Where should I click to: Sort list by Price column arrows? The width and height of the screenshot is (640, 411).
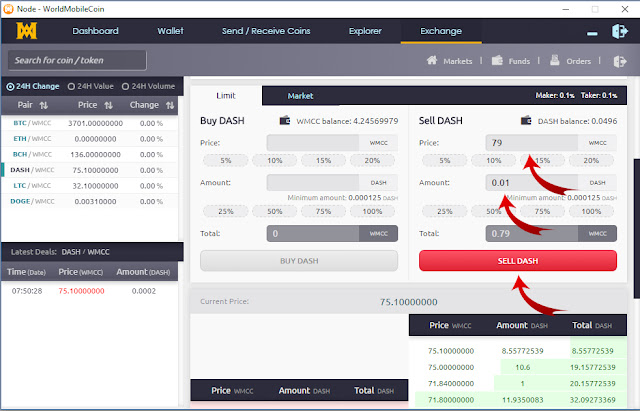point(108,105)
